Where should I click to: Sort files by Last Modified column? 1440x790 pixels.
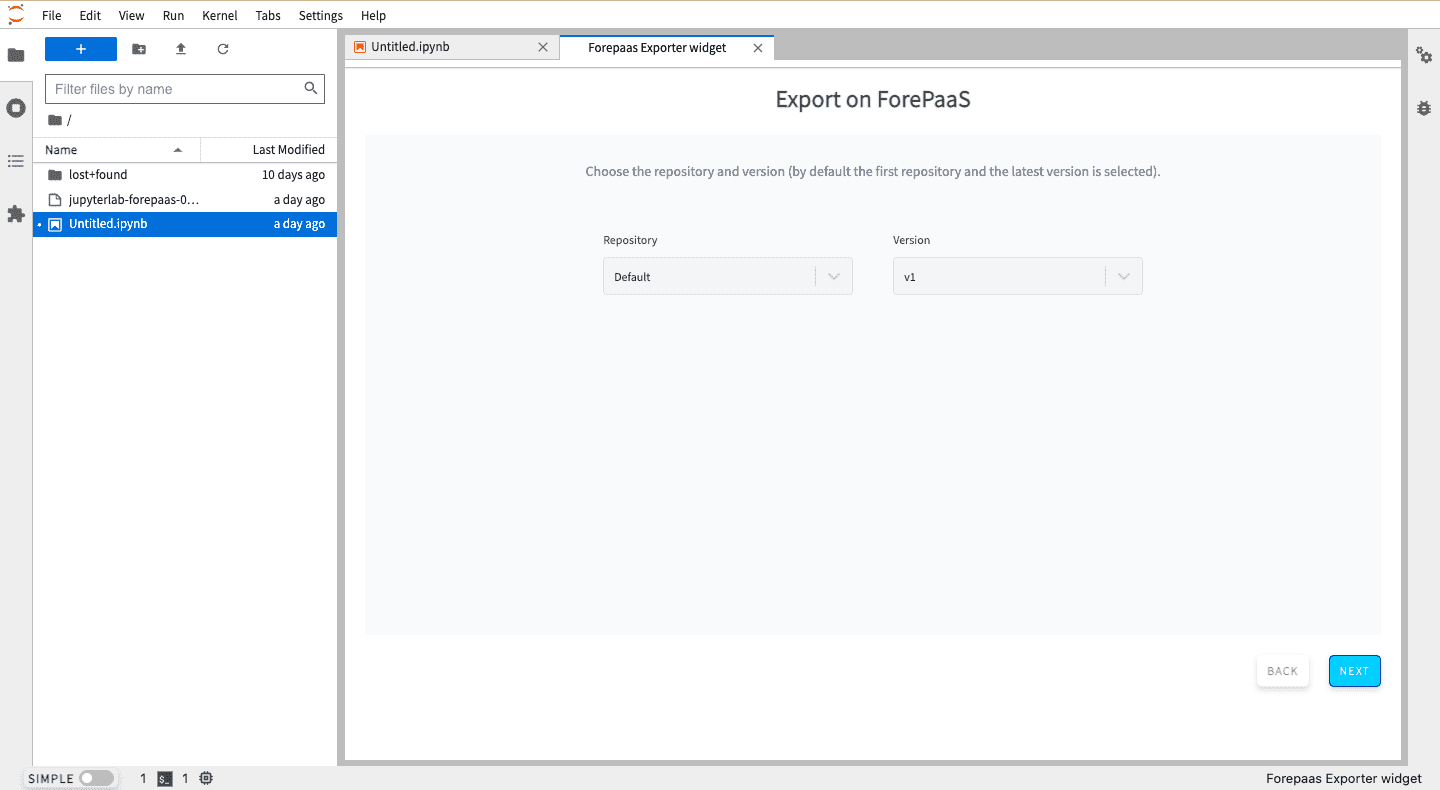point(269,150)
